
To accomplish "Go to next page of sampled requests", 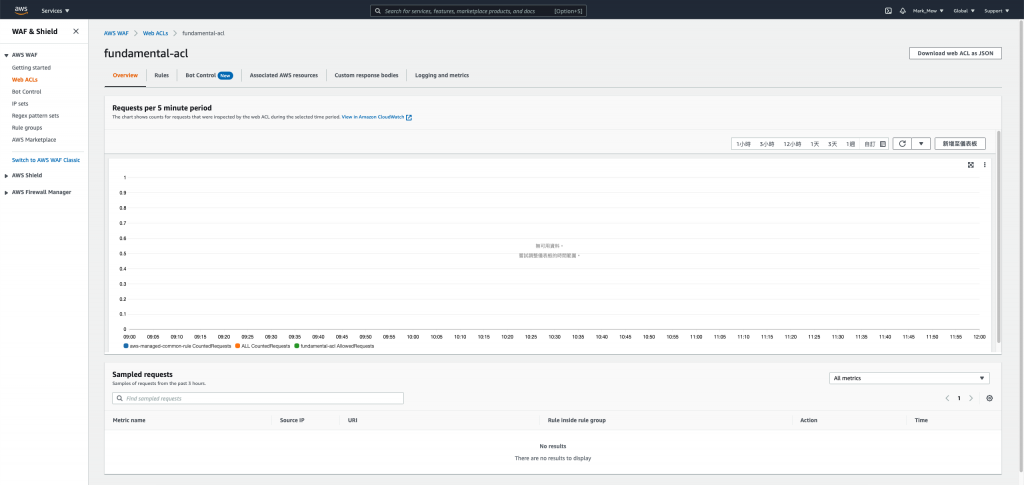I will tap(970, 398).
